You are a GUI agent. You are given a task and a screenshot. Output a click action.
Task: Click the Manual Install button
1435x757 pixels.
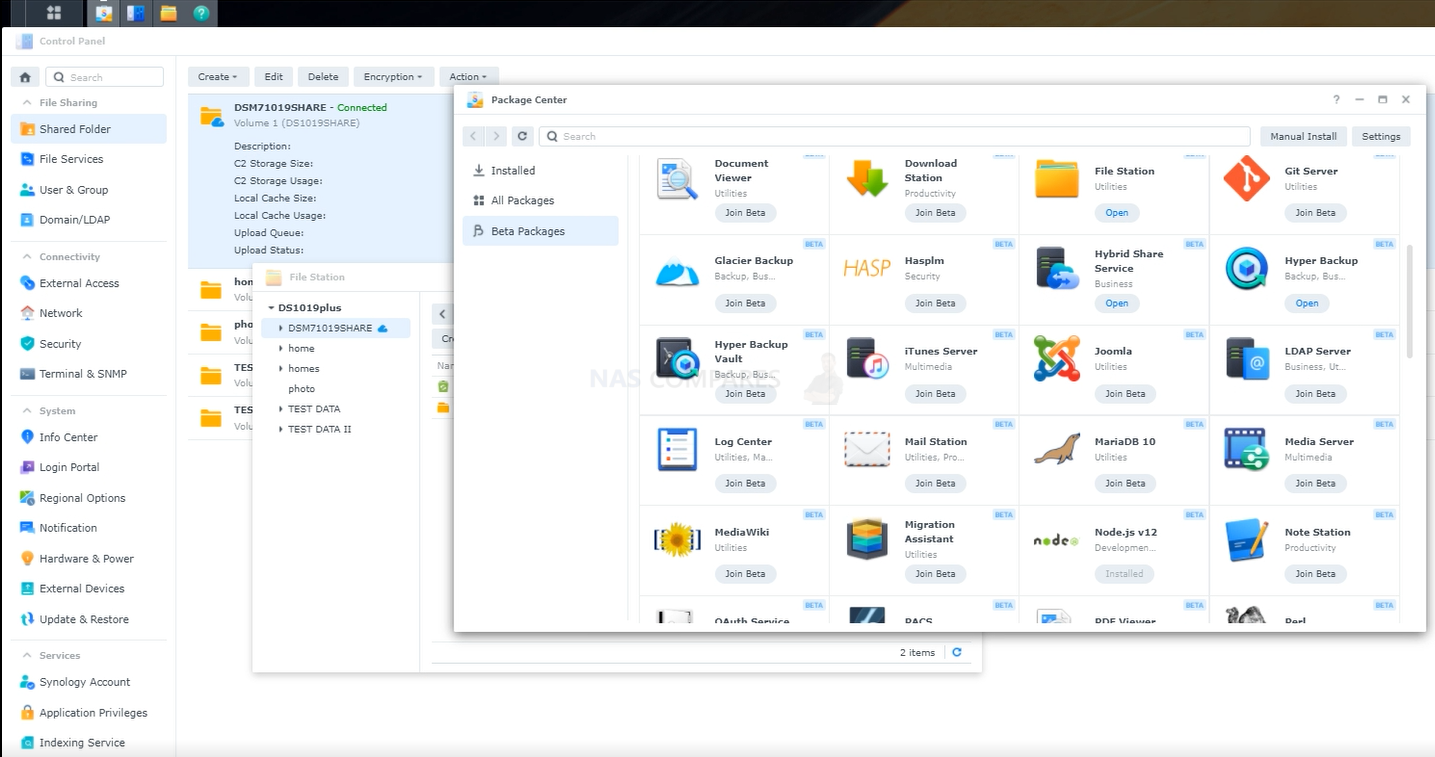[1303, 136]
